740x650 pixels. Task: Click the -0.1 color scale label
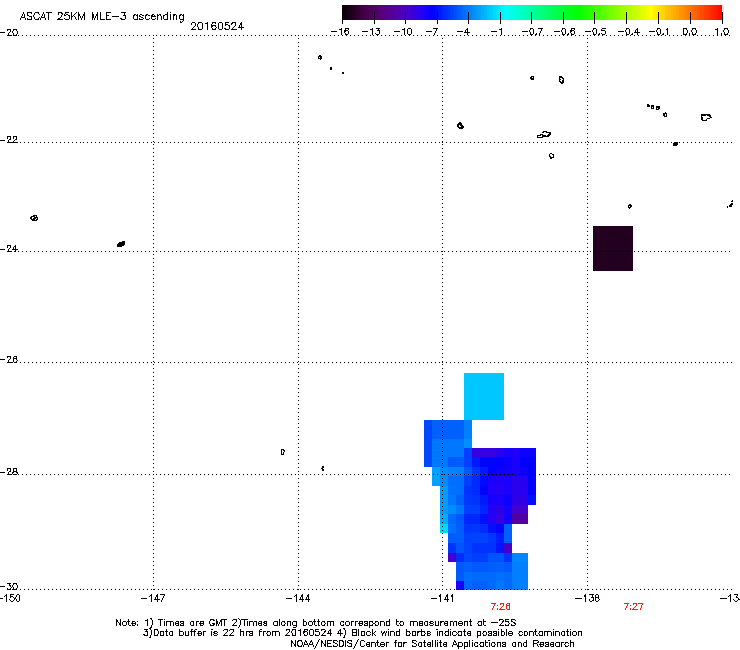tap(659, 32)
